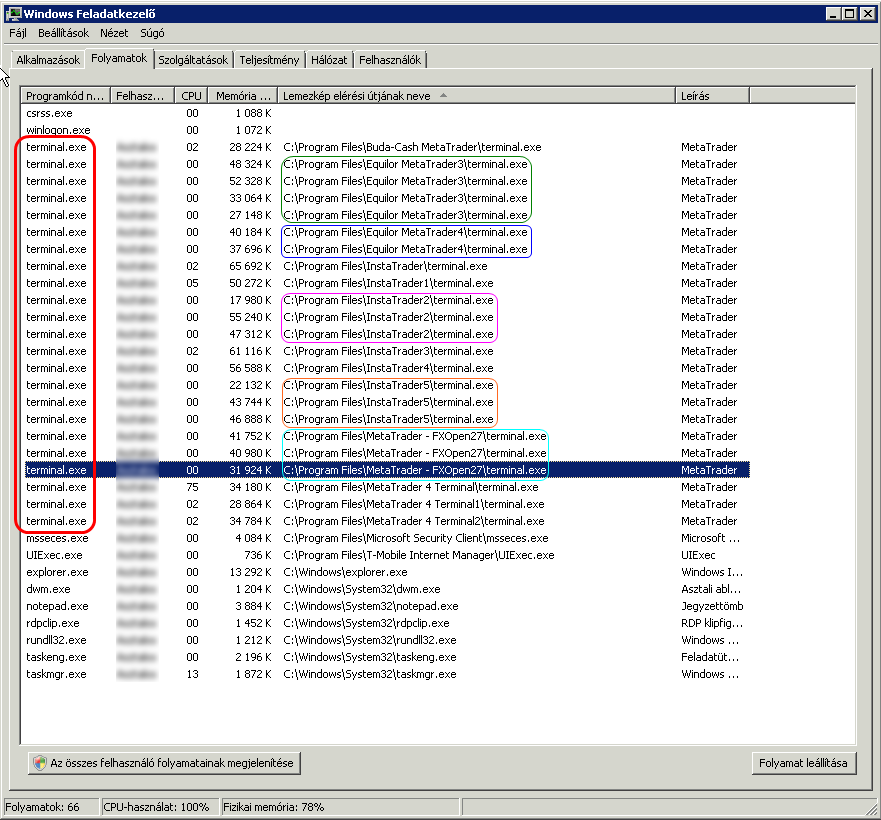The image size is (881, 820).
Task: Select the winlogon.exe process
Action: click(x=387, y=130)
